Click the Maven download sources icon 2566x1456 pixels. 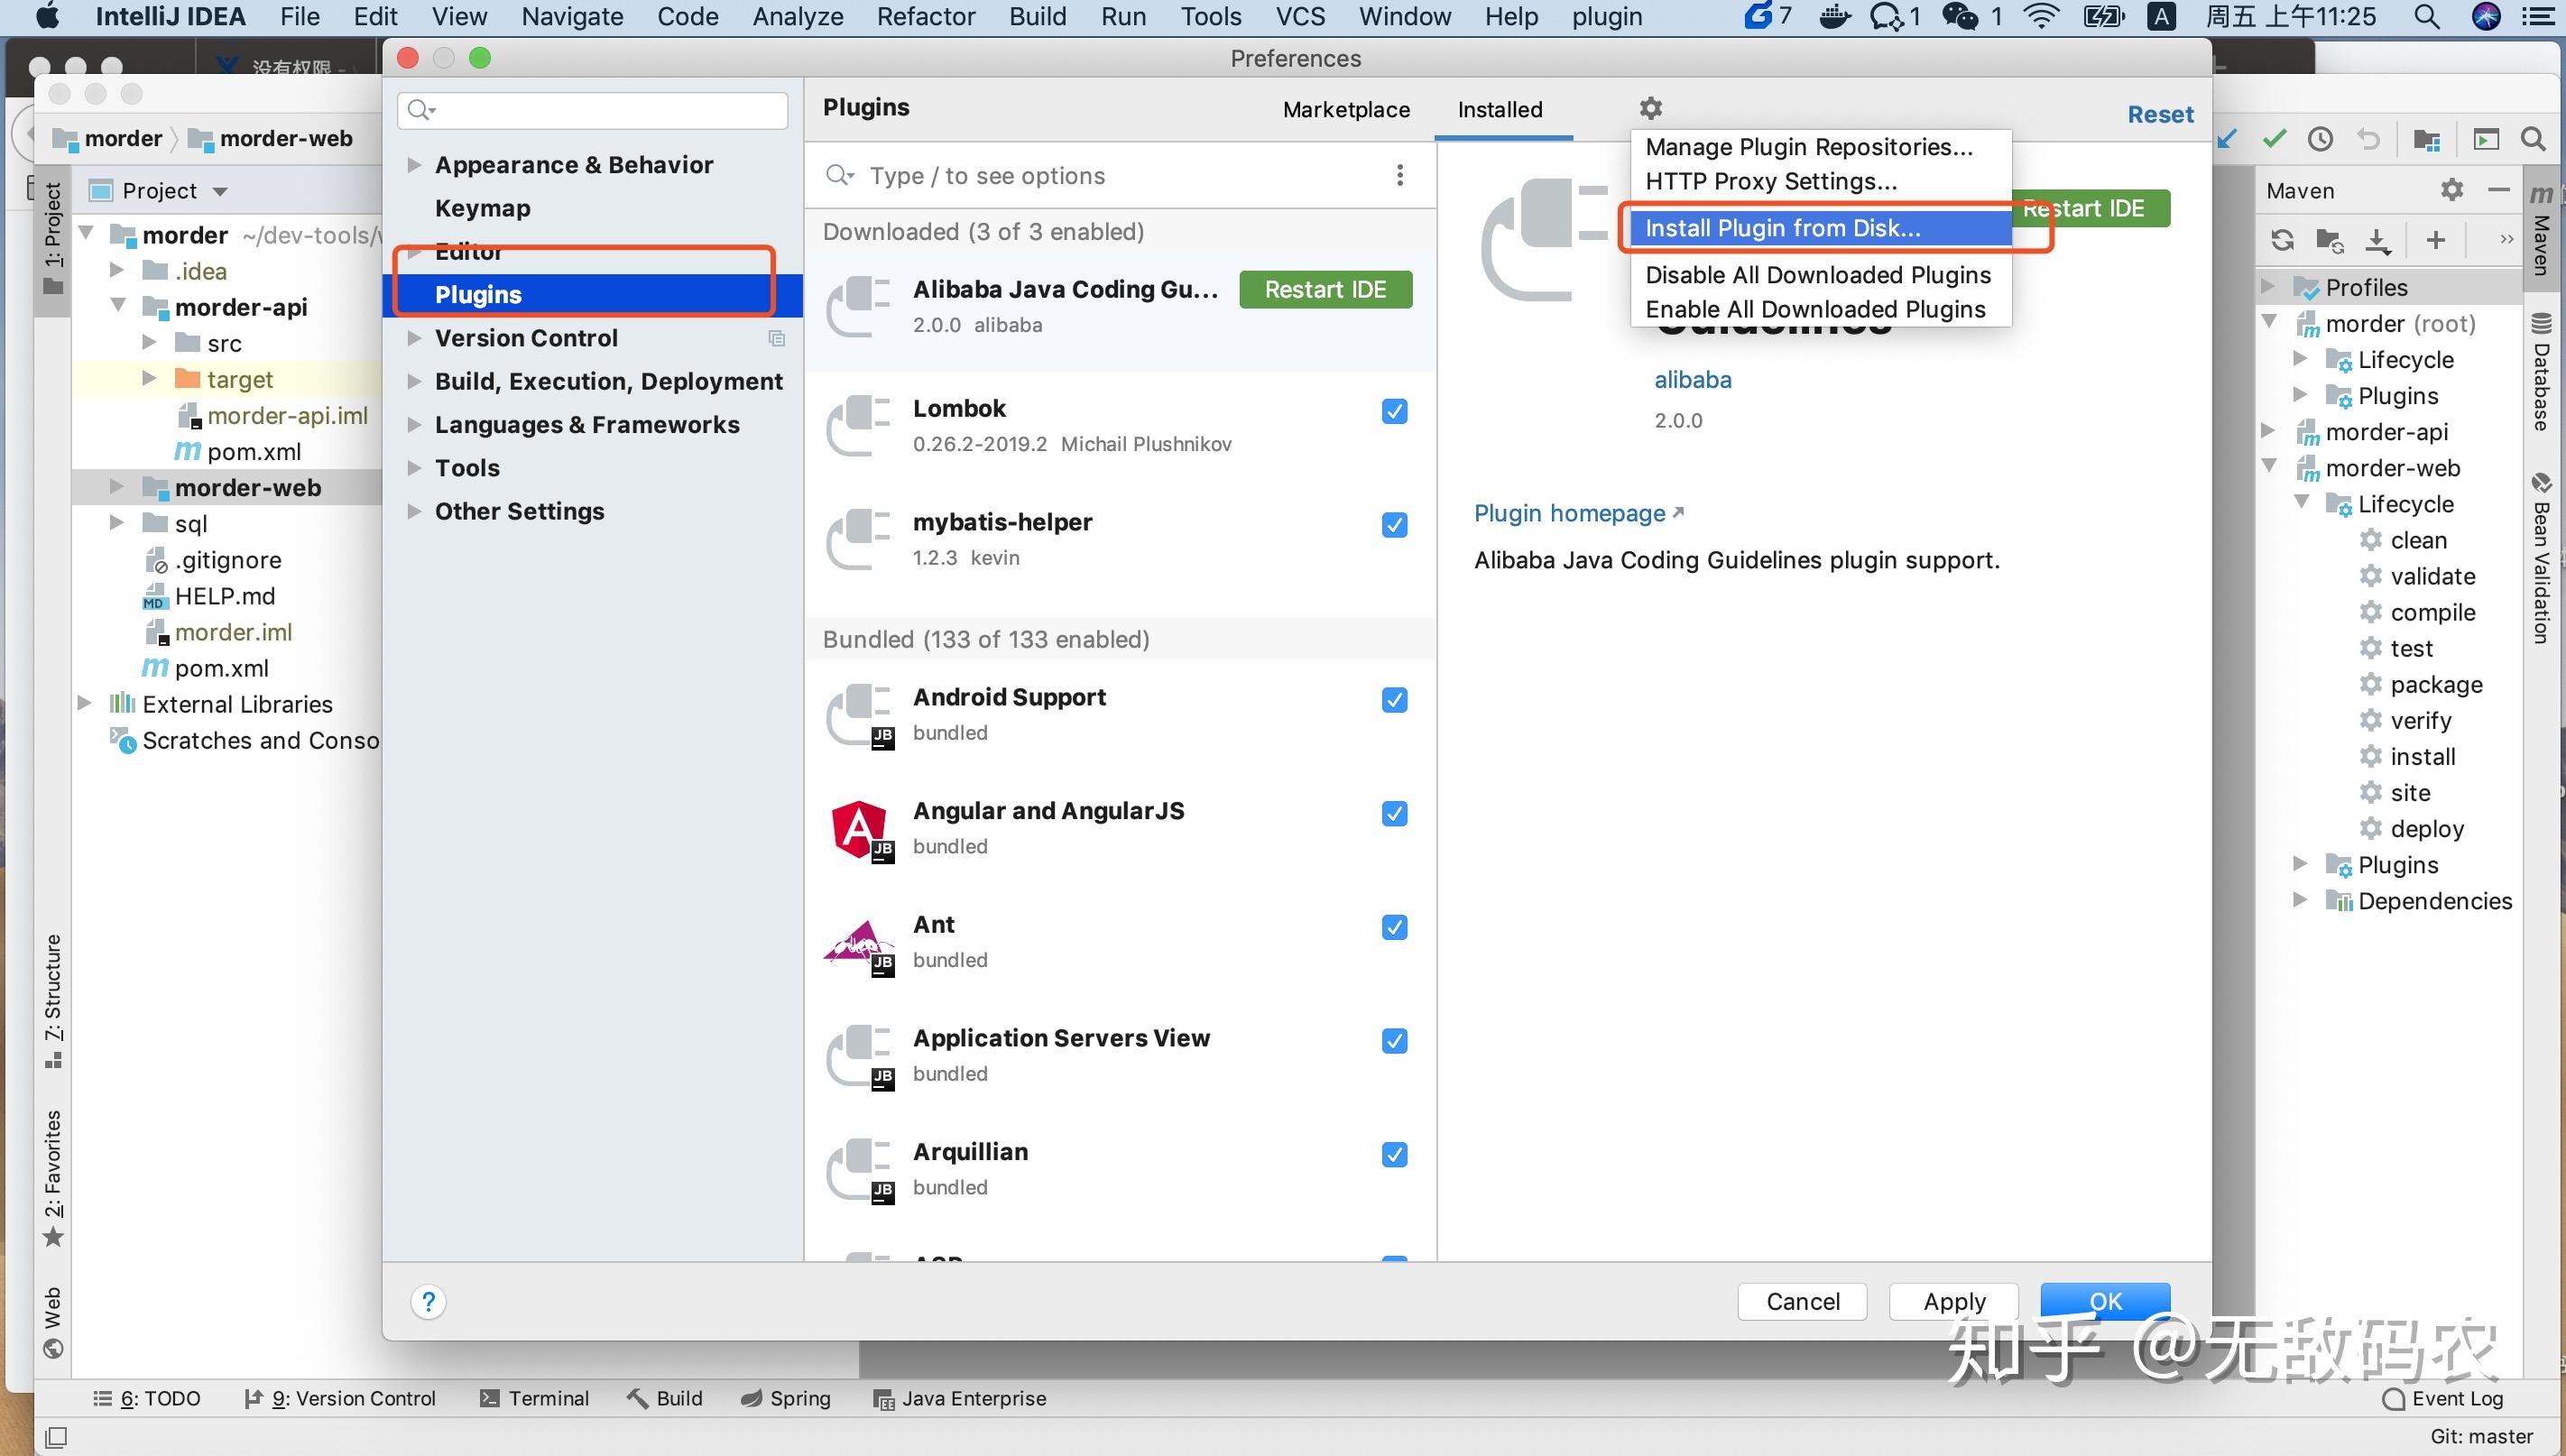(x=2377, y=240)
